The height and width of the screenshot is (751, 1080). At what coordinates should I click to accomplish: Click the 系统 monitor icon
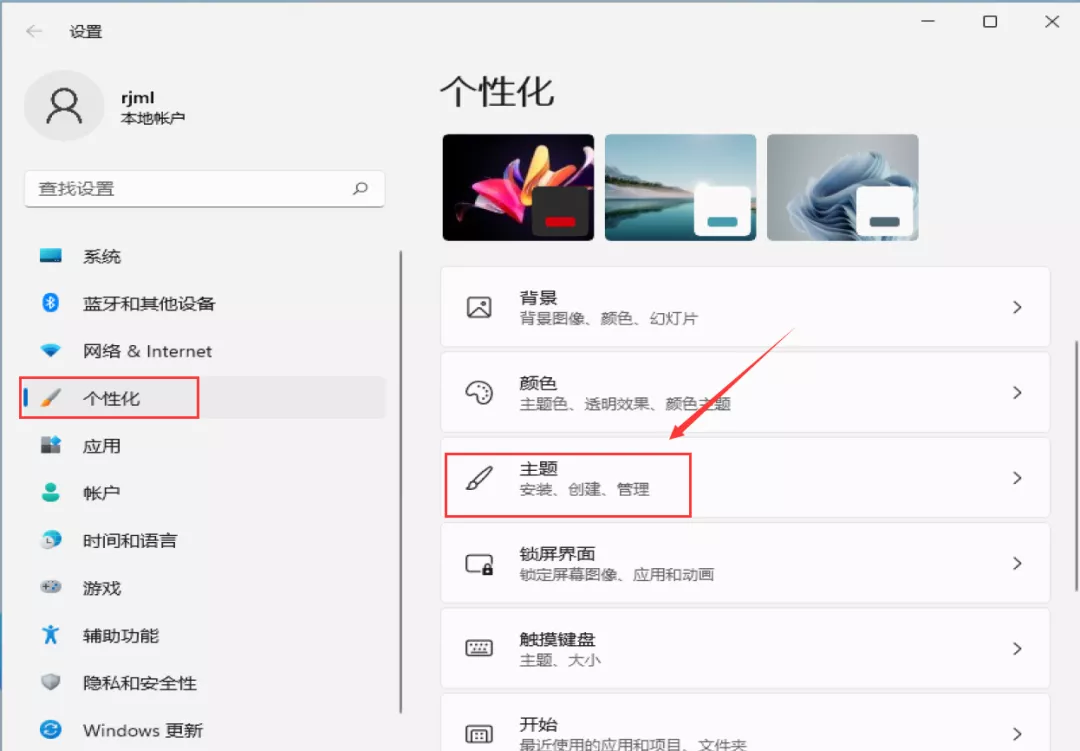tap(50, 256)
